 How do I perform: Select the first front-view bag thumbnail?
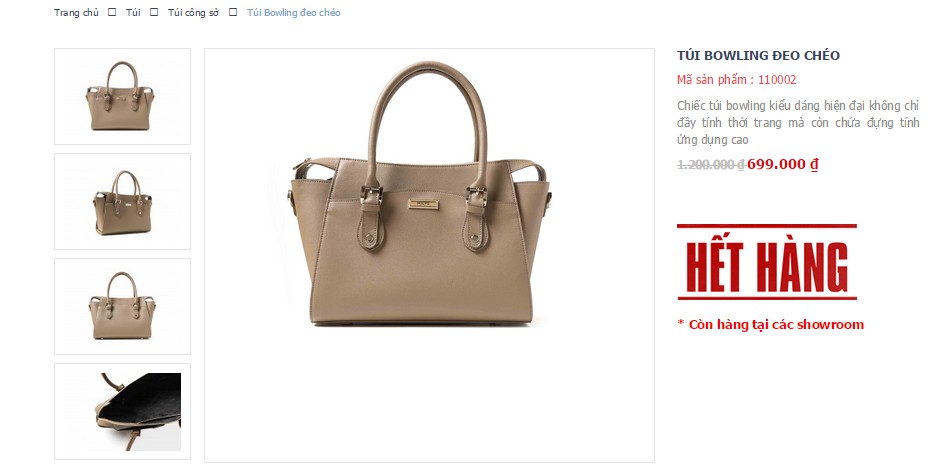122,96
